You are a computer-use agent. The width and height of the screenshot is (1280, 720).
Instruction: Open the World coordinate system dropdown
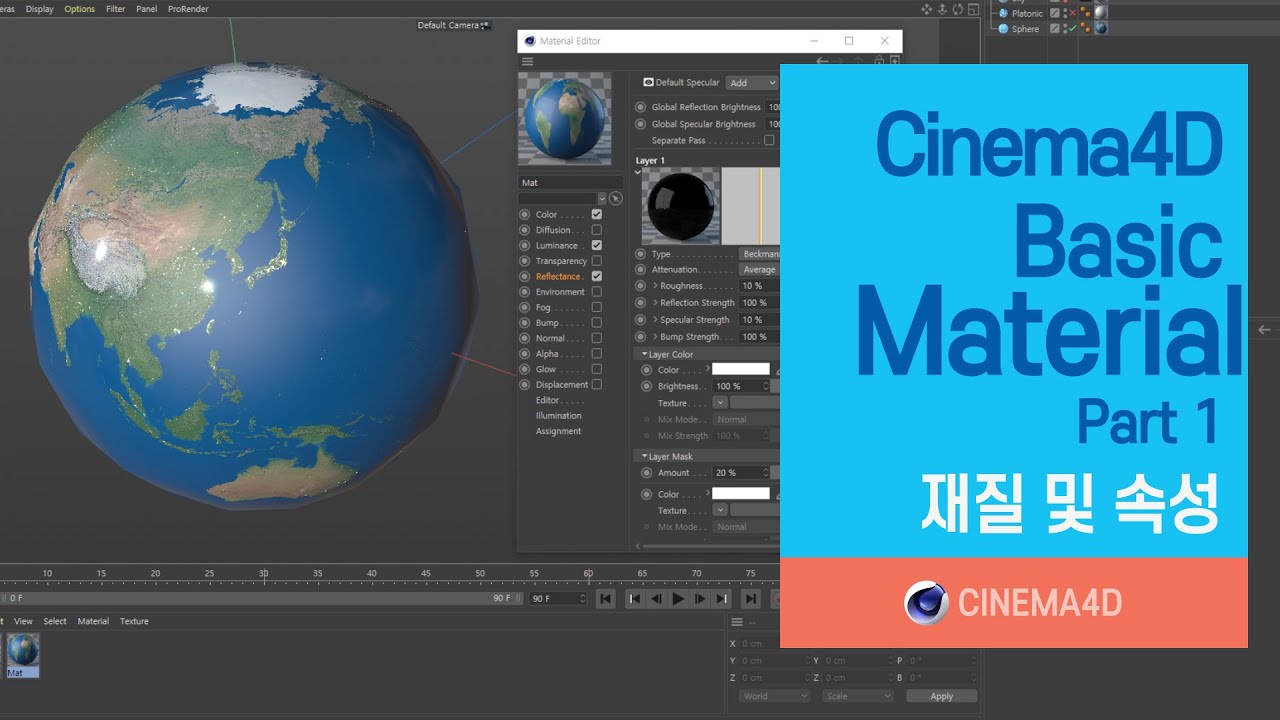tap(775, 696)
